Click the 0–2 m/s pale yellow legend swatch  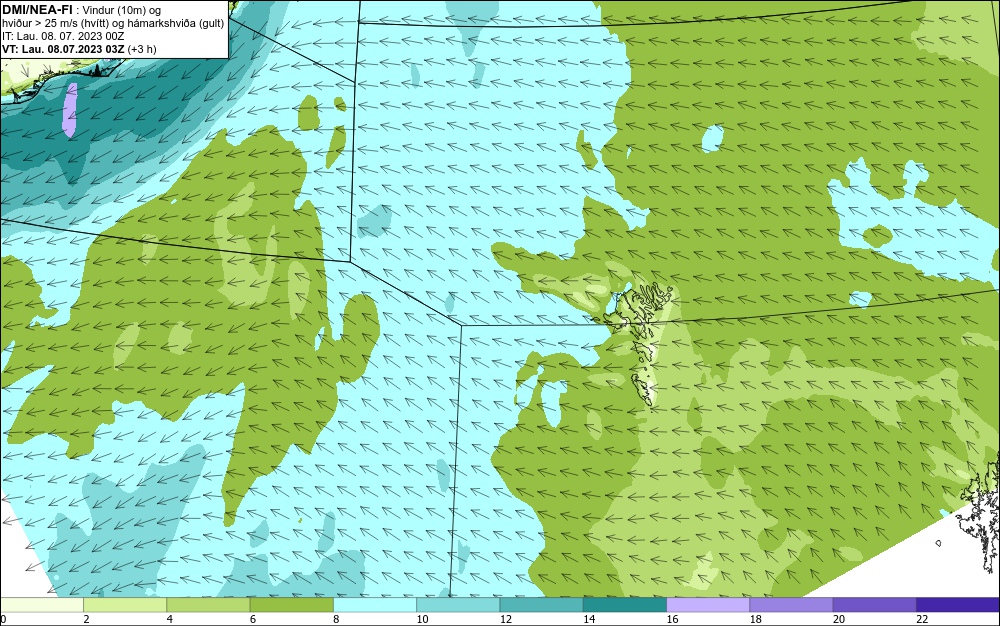41,605
